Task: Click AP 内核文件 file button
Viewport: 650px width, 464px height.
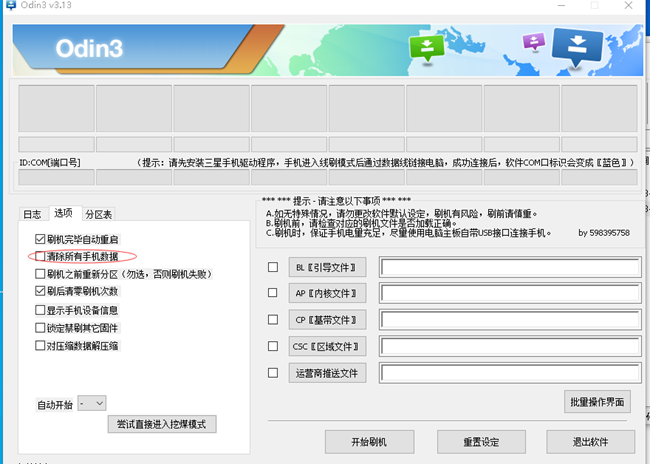Action: point(326,294)
